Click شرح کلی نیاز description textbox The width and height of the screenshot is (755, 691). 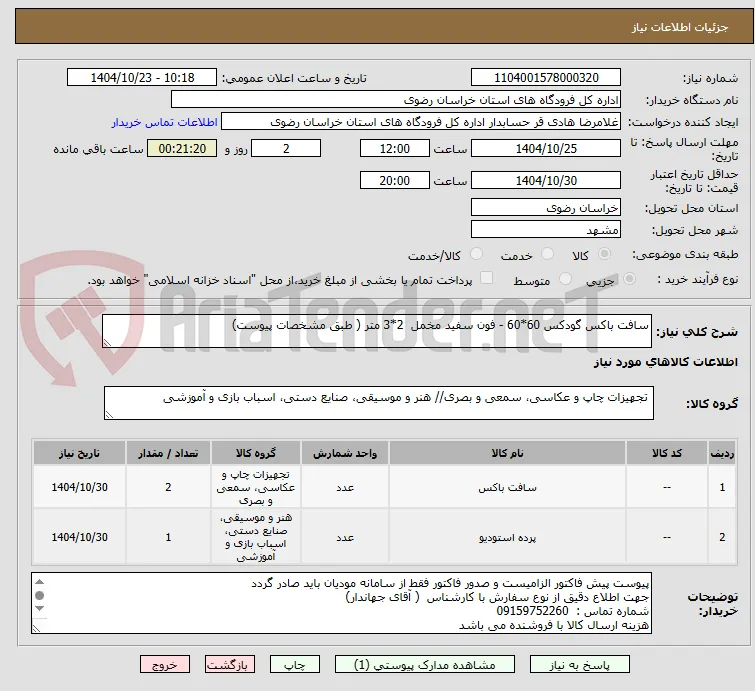click(377, 331)
